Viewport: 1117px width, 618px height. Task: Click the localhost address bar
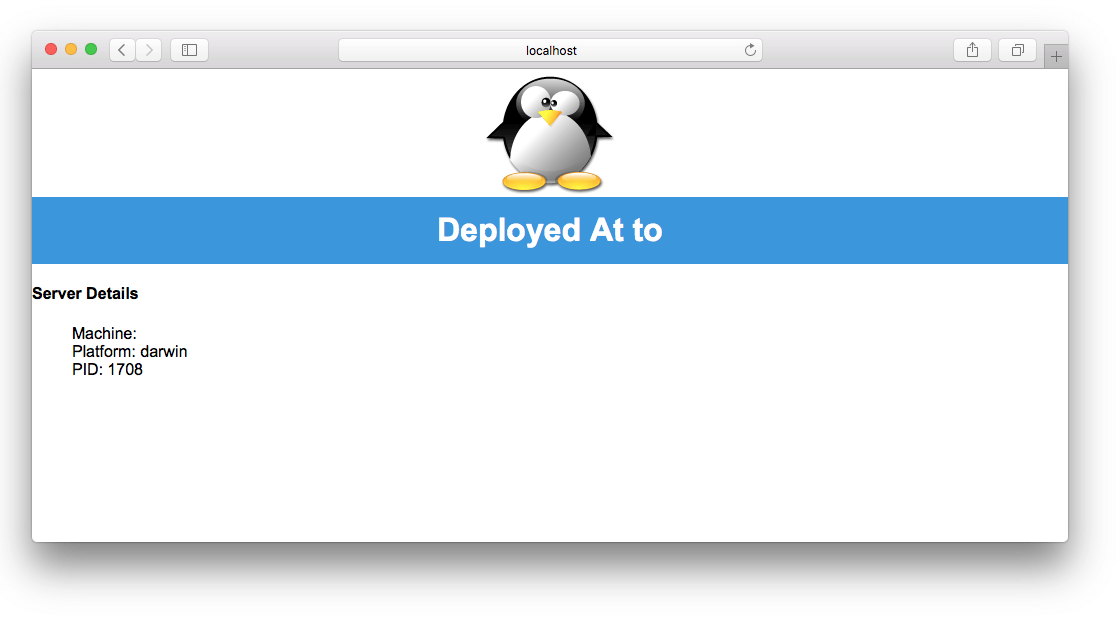point(550,50)
